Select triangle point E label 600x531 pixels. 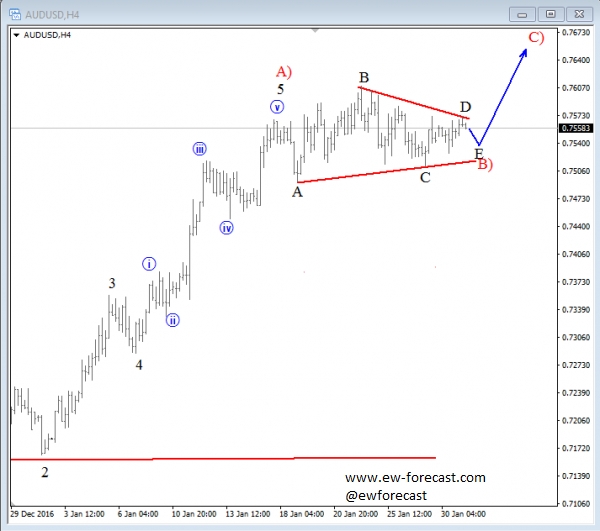point(479,154)
